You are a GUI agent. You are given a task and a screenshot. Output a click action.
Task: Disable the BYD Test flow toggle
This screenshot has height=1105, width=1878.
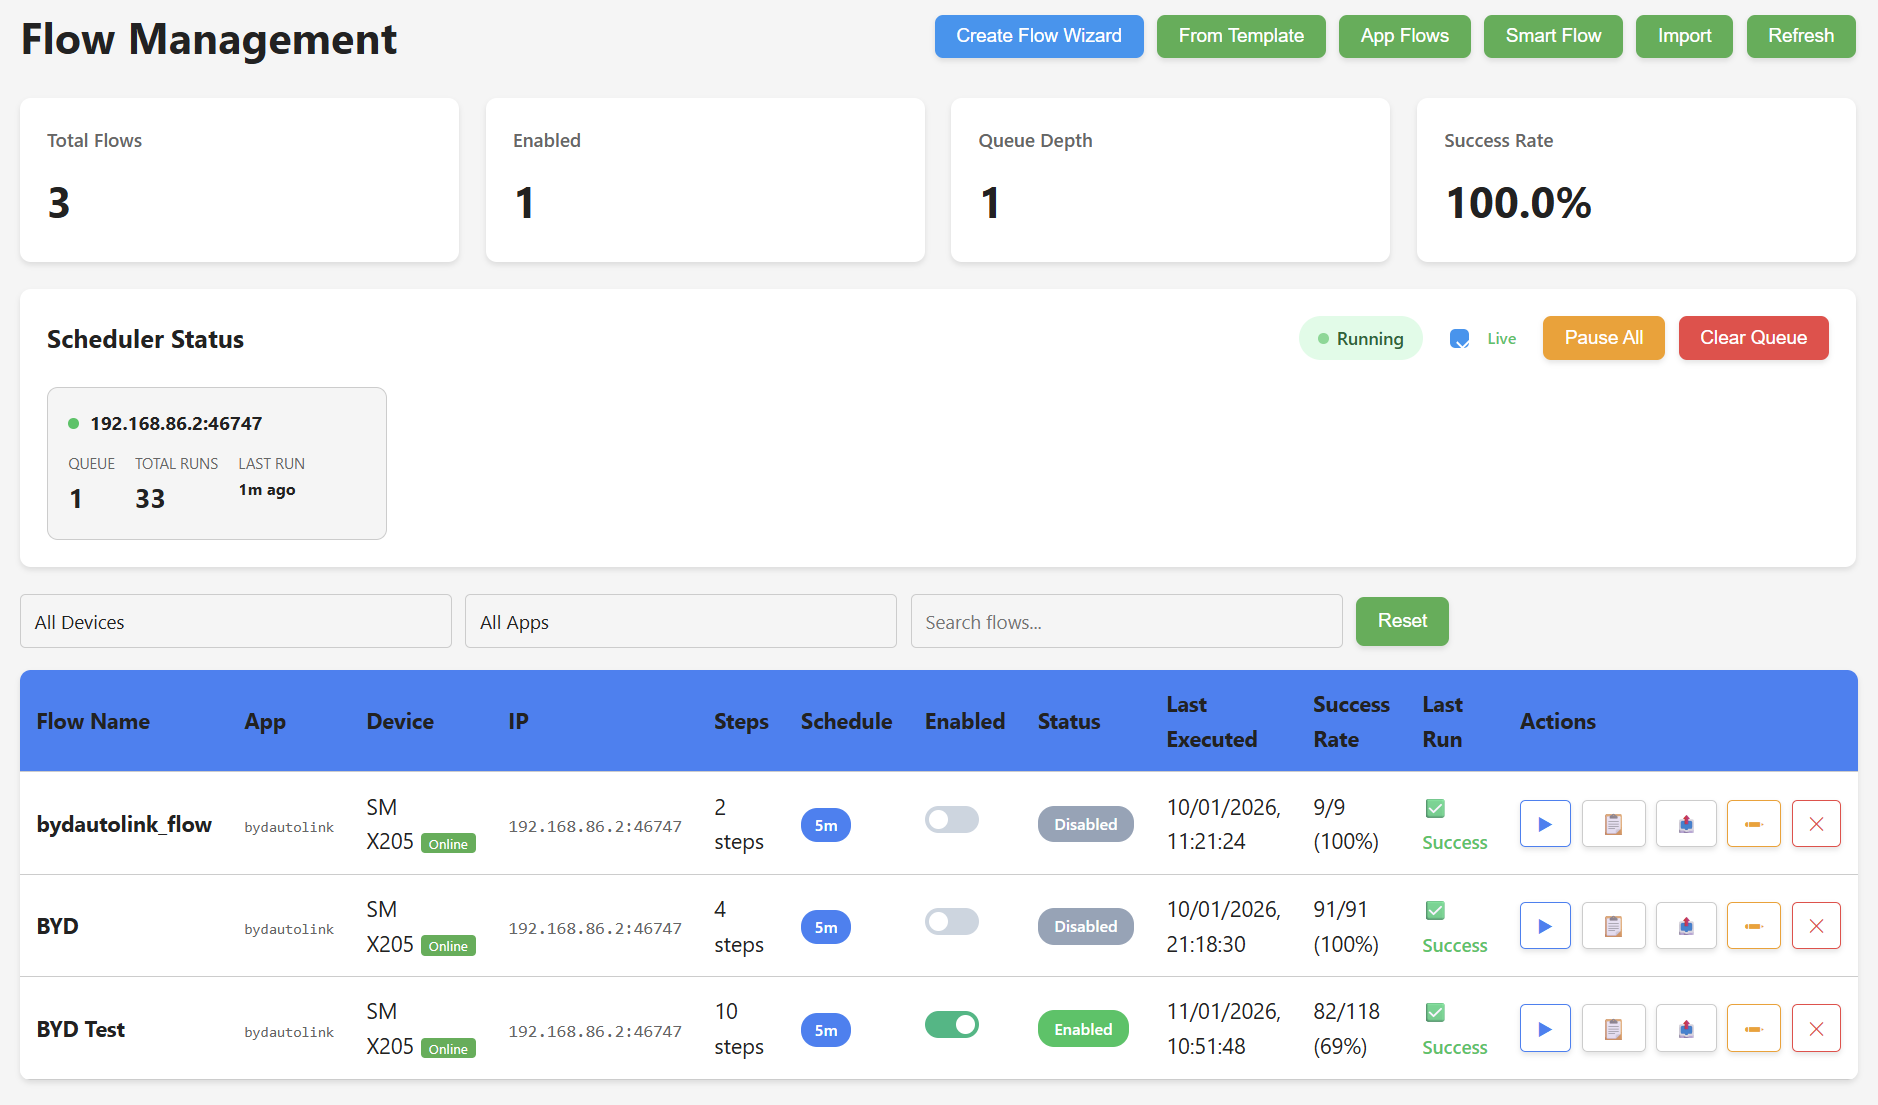951,1024
